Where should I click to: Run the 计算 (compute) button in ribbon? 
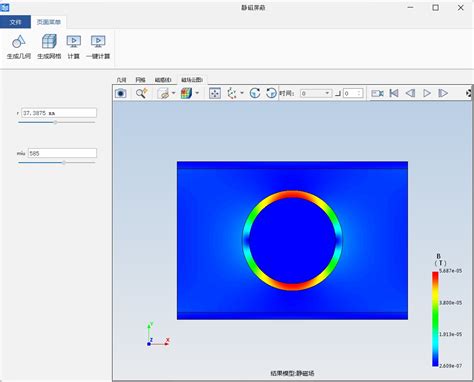click(x=74, y=42)
